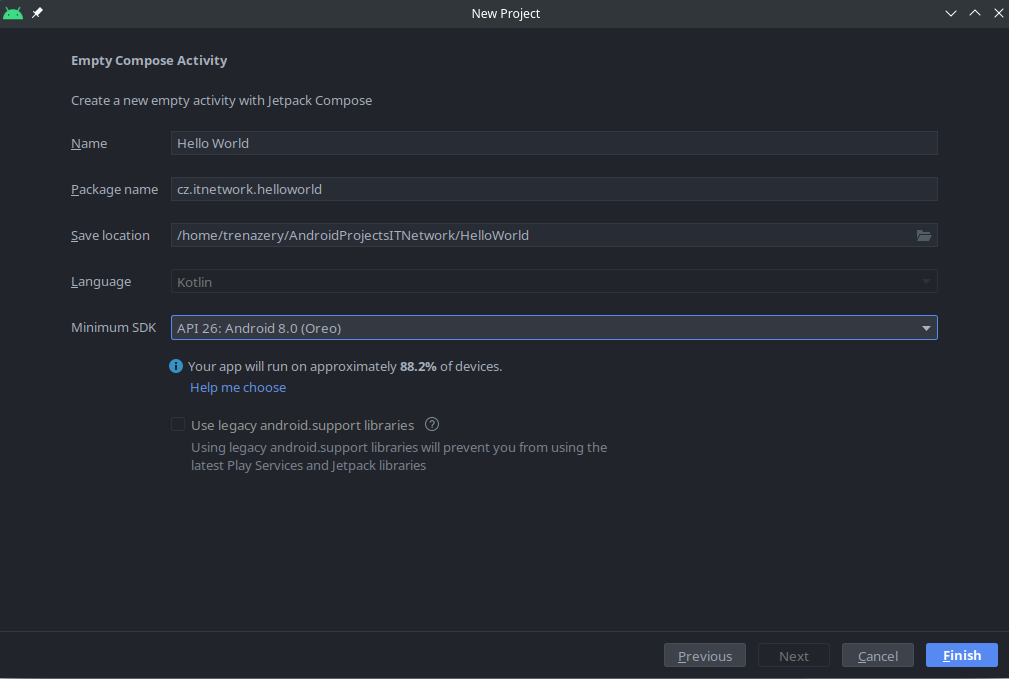Image resolution: width=1009 pixels, height=679 pixels.
Task: Click the Language field dropdown arrow
Action: (x=925, y=281)
